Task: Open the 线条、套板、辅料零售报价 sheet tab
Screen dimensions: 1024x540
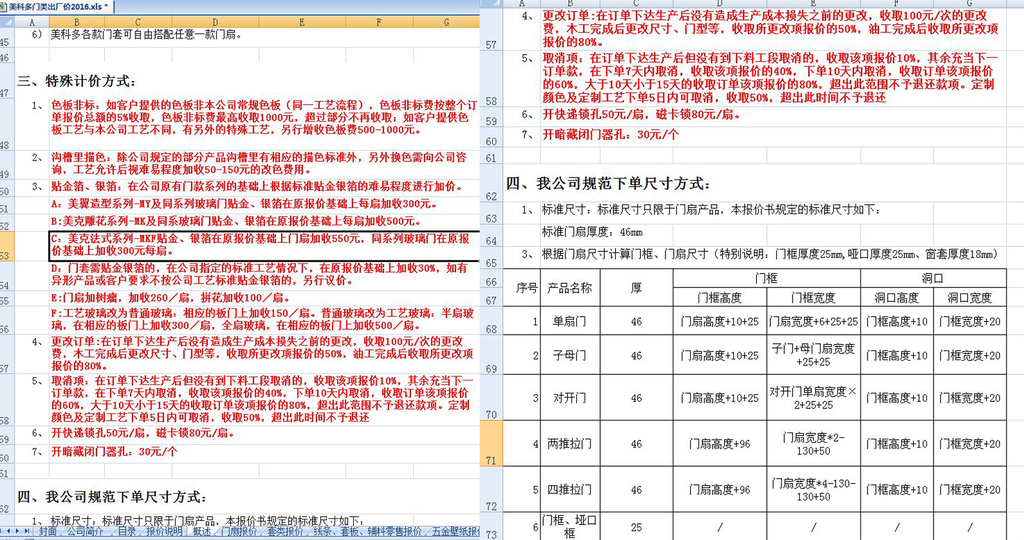Action: 367,532
